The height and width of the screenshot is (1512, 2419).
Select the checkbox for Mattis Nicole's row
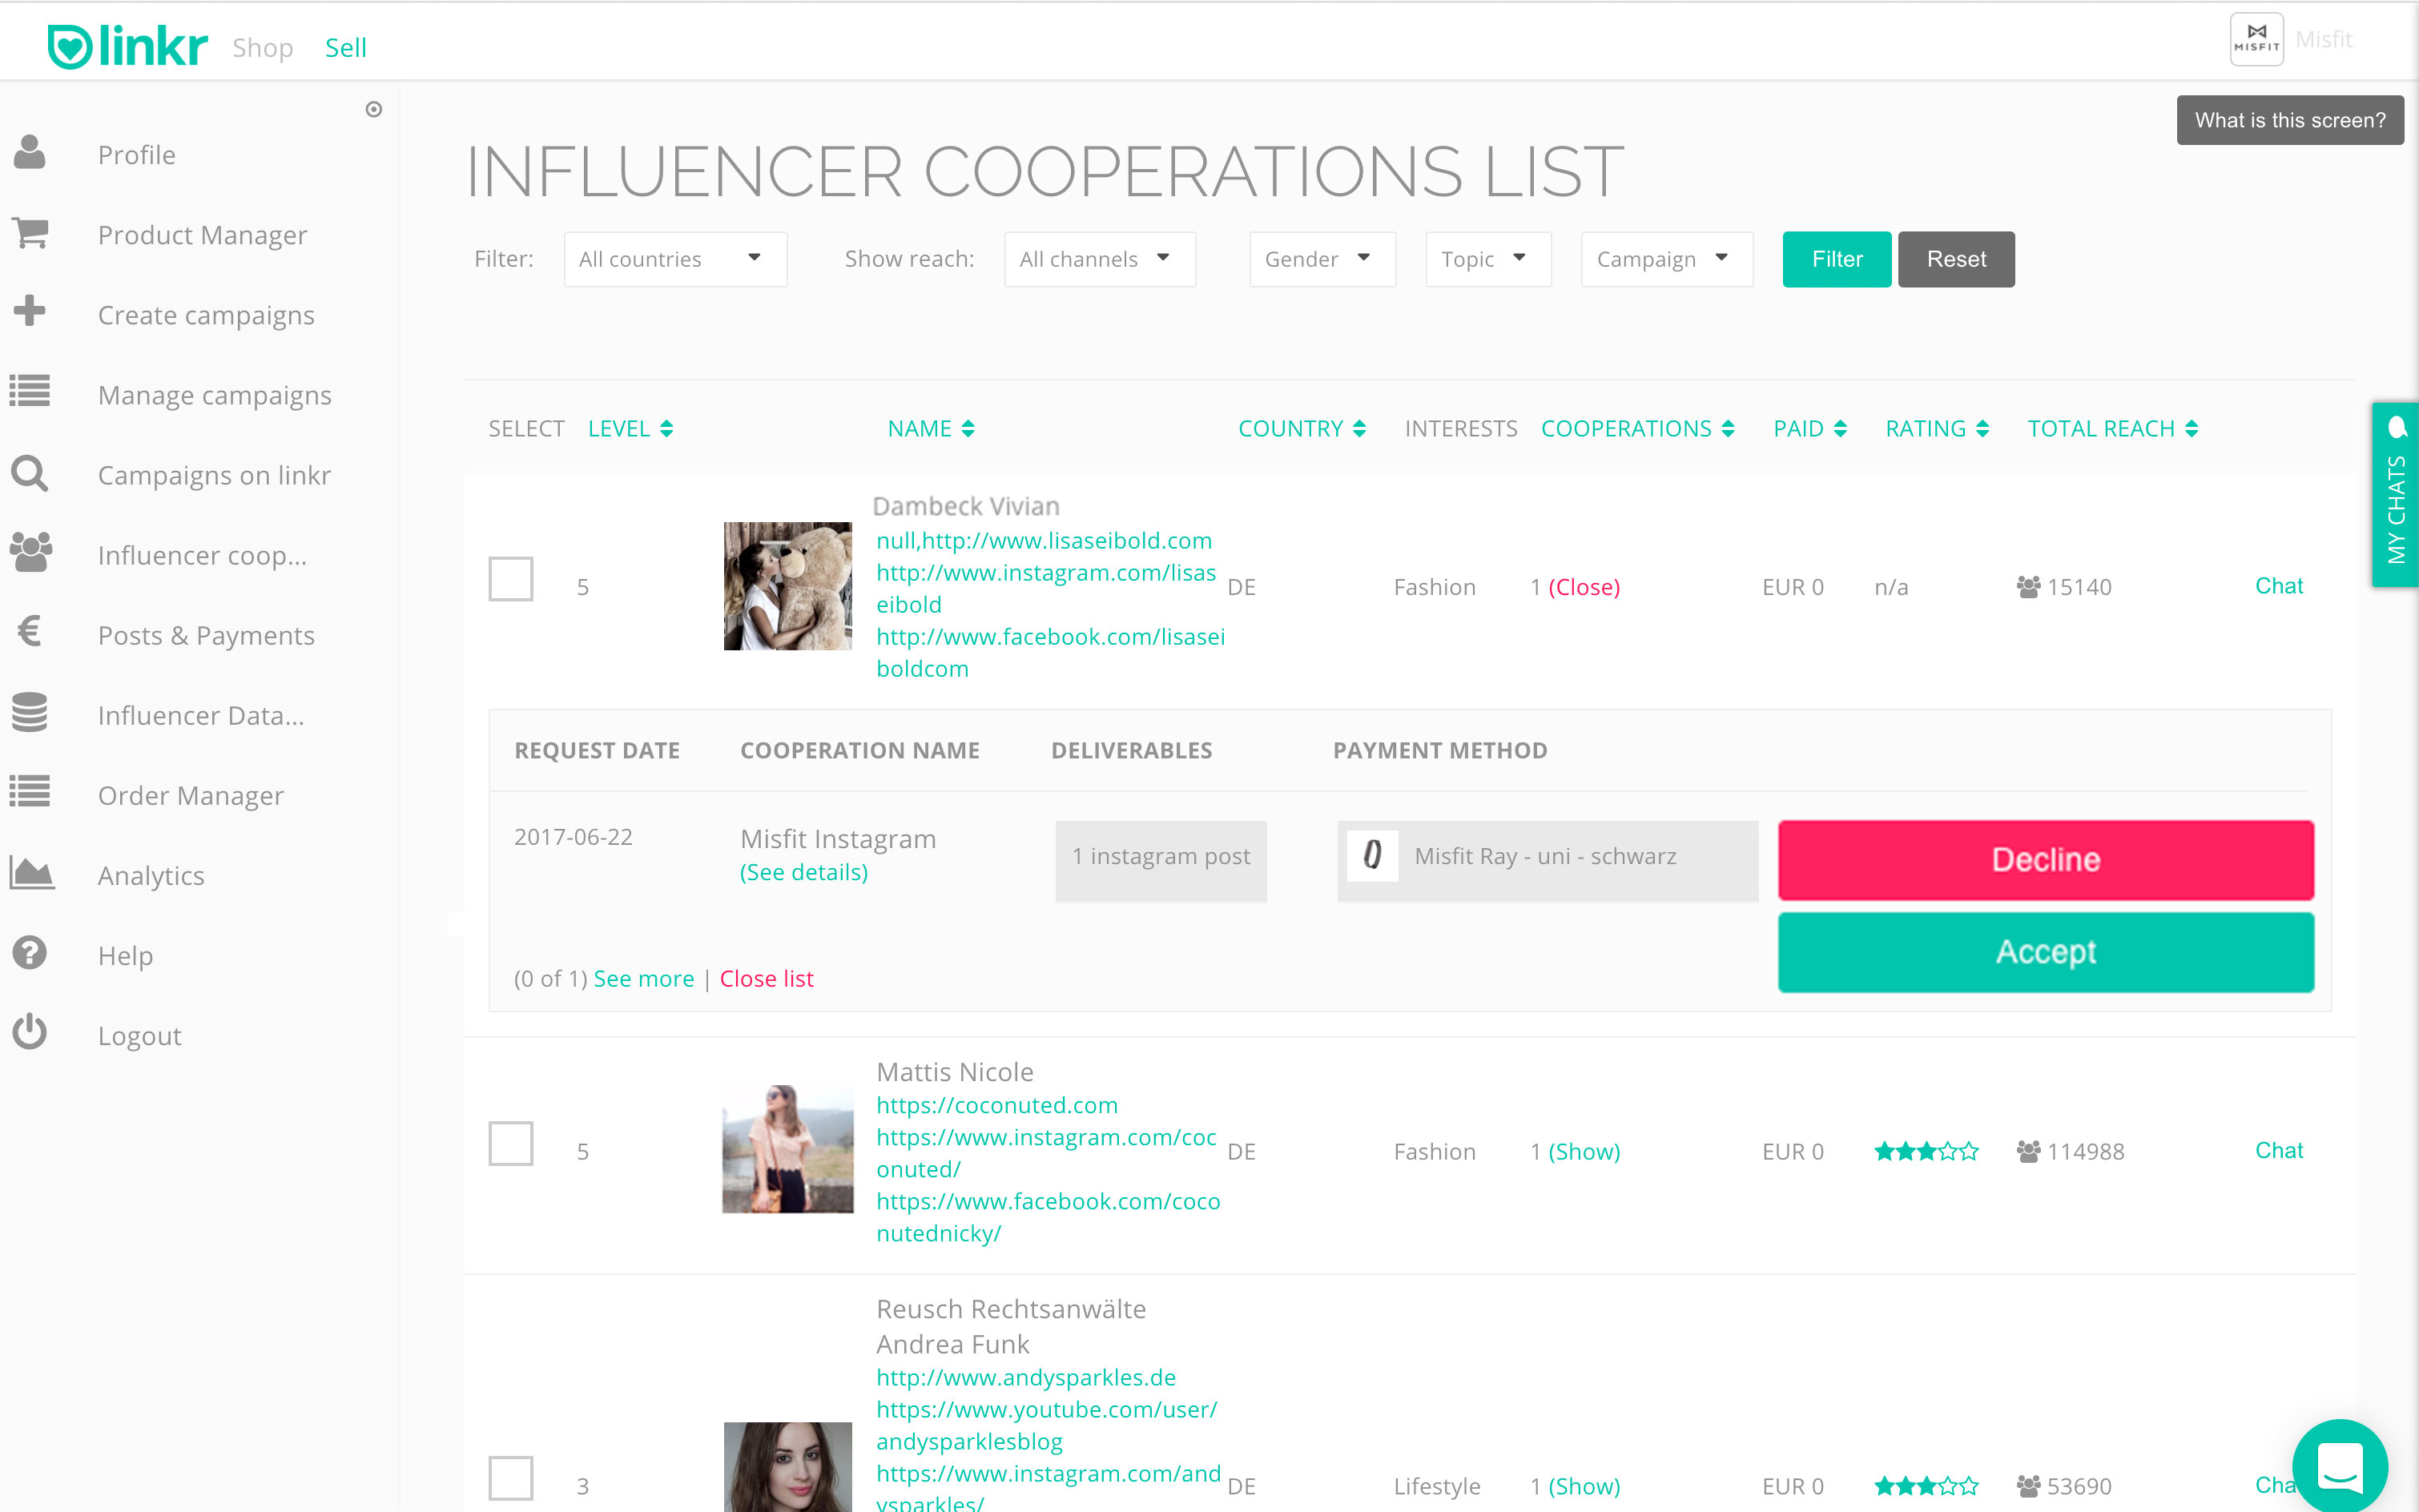(x=511, y=1143)
